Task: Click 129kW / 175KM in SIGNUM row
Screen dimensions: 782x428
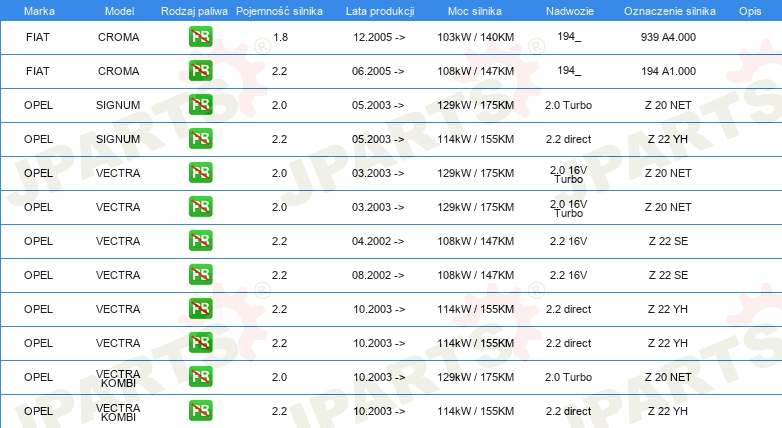Action: (x=475, y=105)
